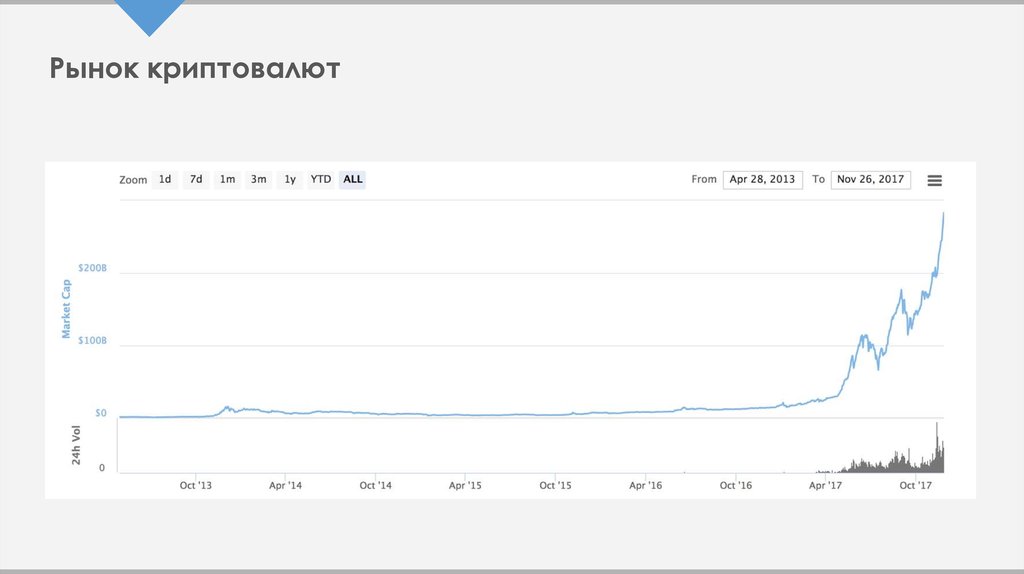Viewport: 1024px width, 574px height.
Task: Click the Zoom label text
Action: [133, 181]
